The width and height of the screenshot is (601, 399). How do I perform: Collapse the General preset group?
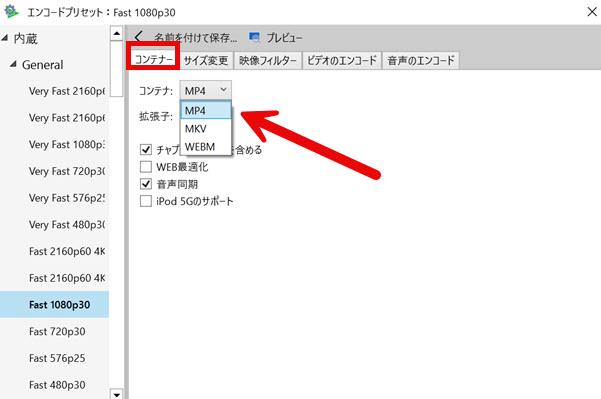[x=13, y=64]
